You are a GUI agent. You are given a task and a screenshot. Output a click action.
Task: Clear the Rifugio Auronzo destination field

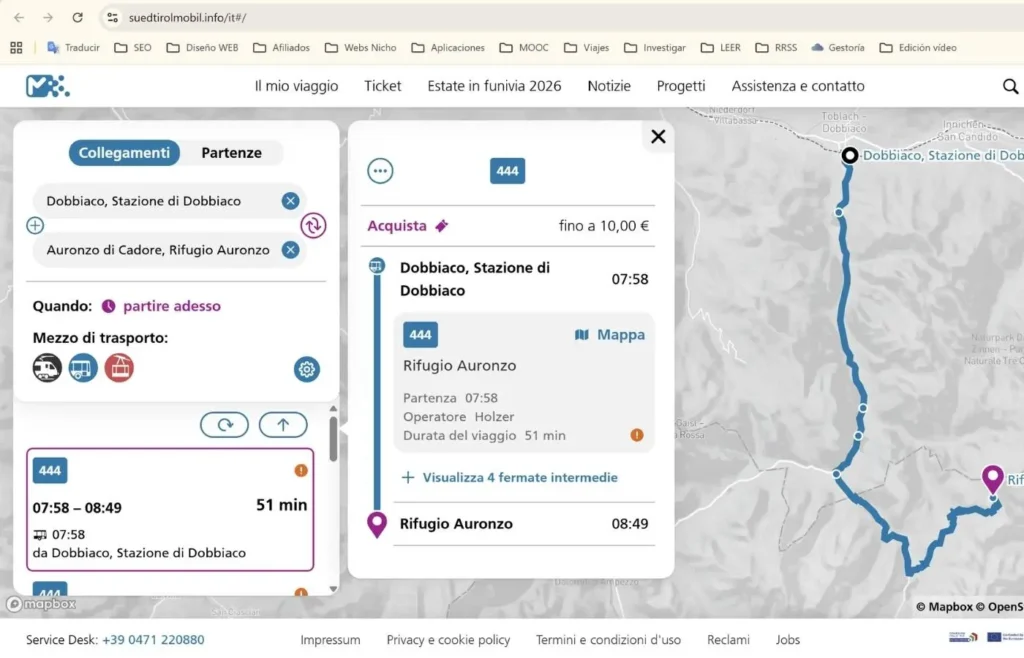click(x=291, y=250)
